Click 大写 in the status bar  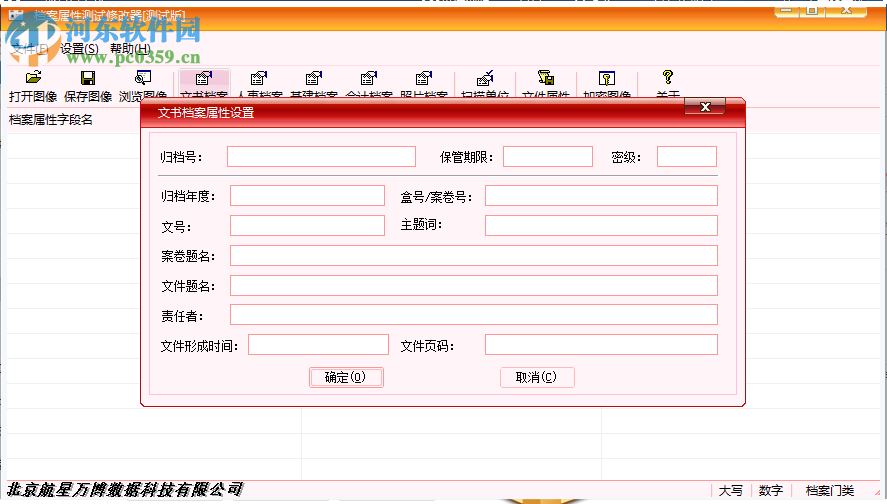730,490
